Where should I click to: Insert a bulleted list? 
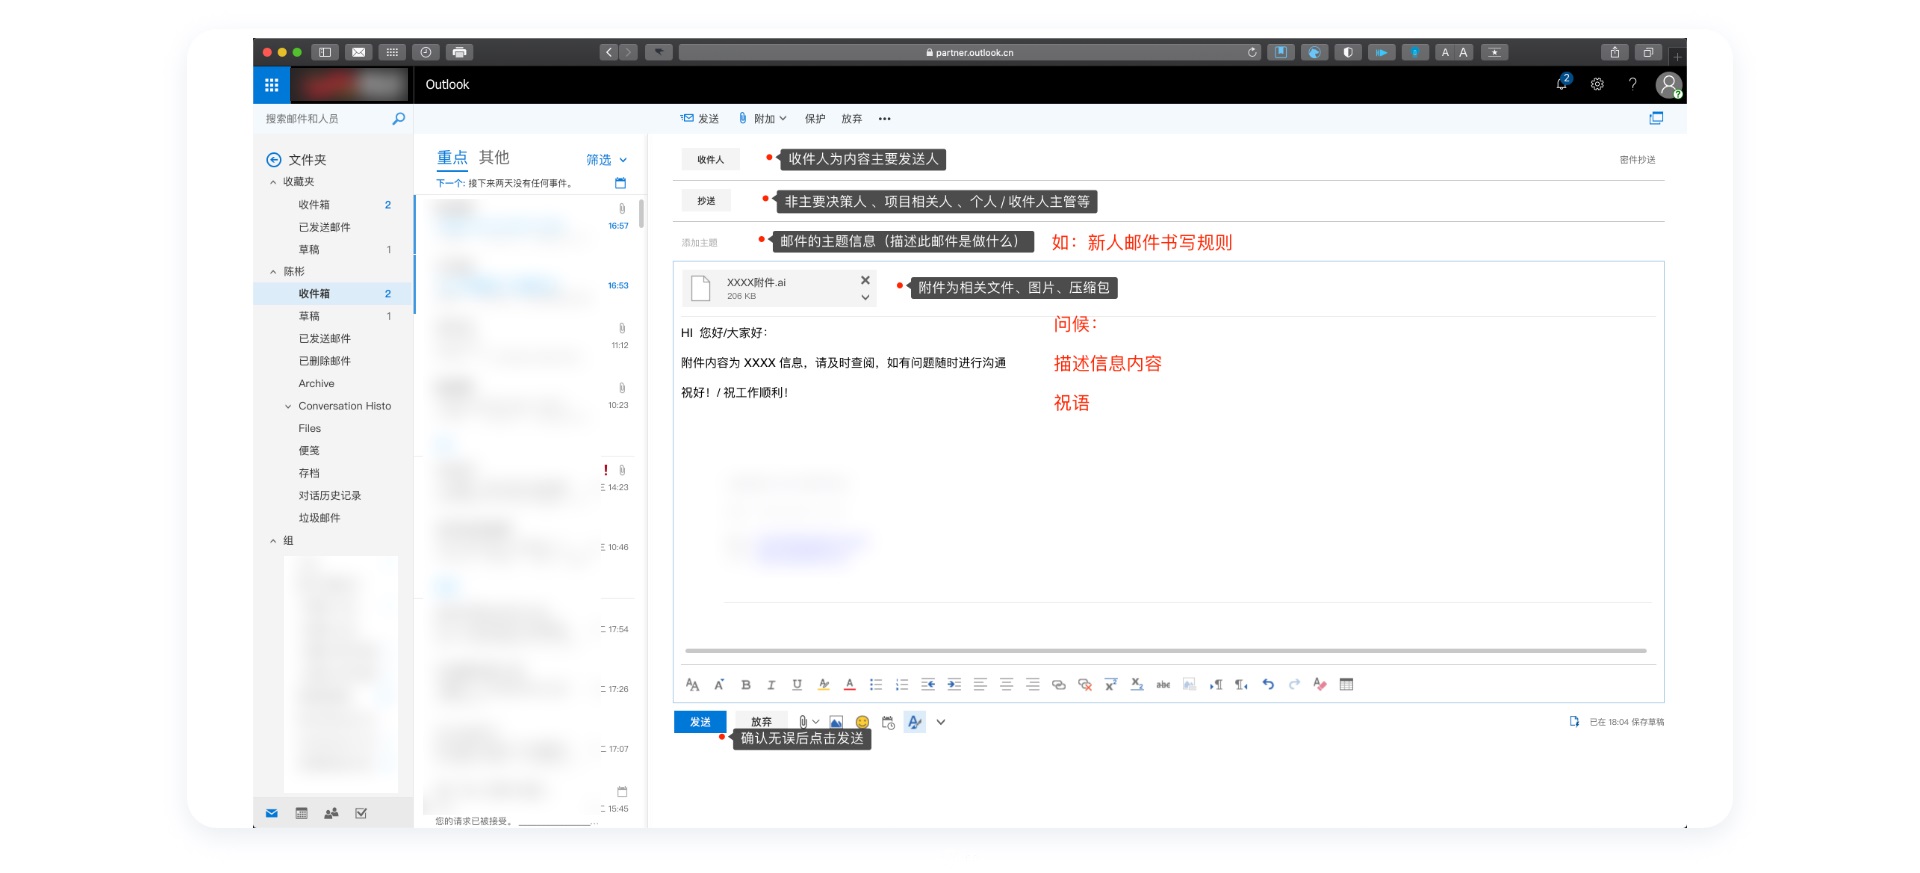(876, 685)
